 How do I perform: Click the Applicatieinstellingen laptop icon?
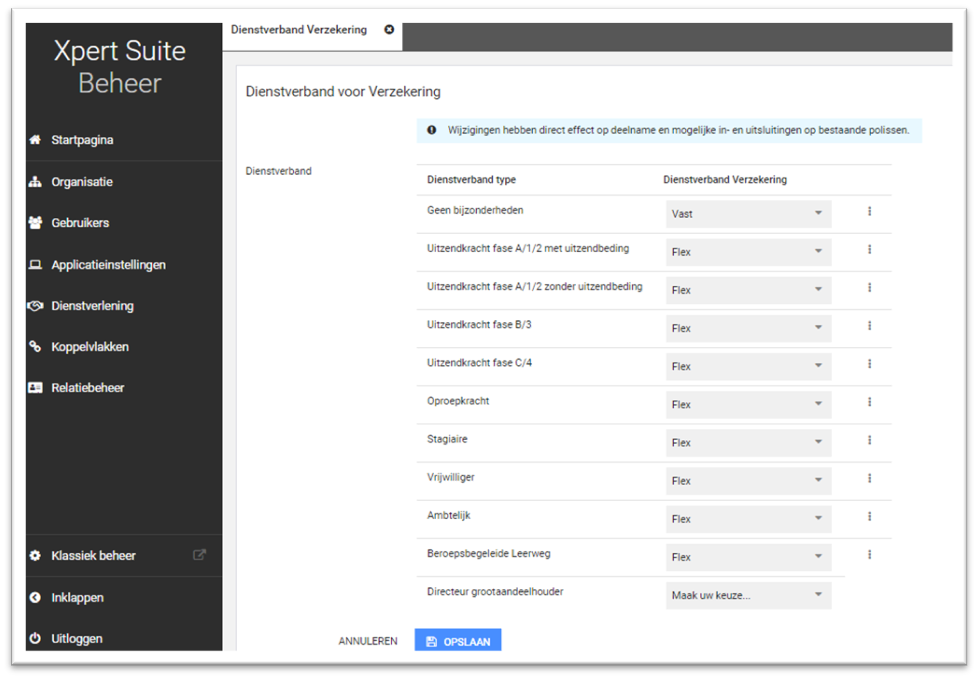(35, 265)
